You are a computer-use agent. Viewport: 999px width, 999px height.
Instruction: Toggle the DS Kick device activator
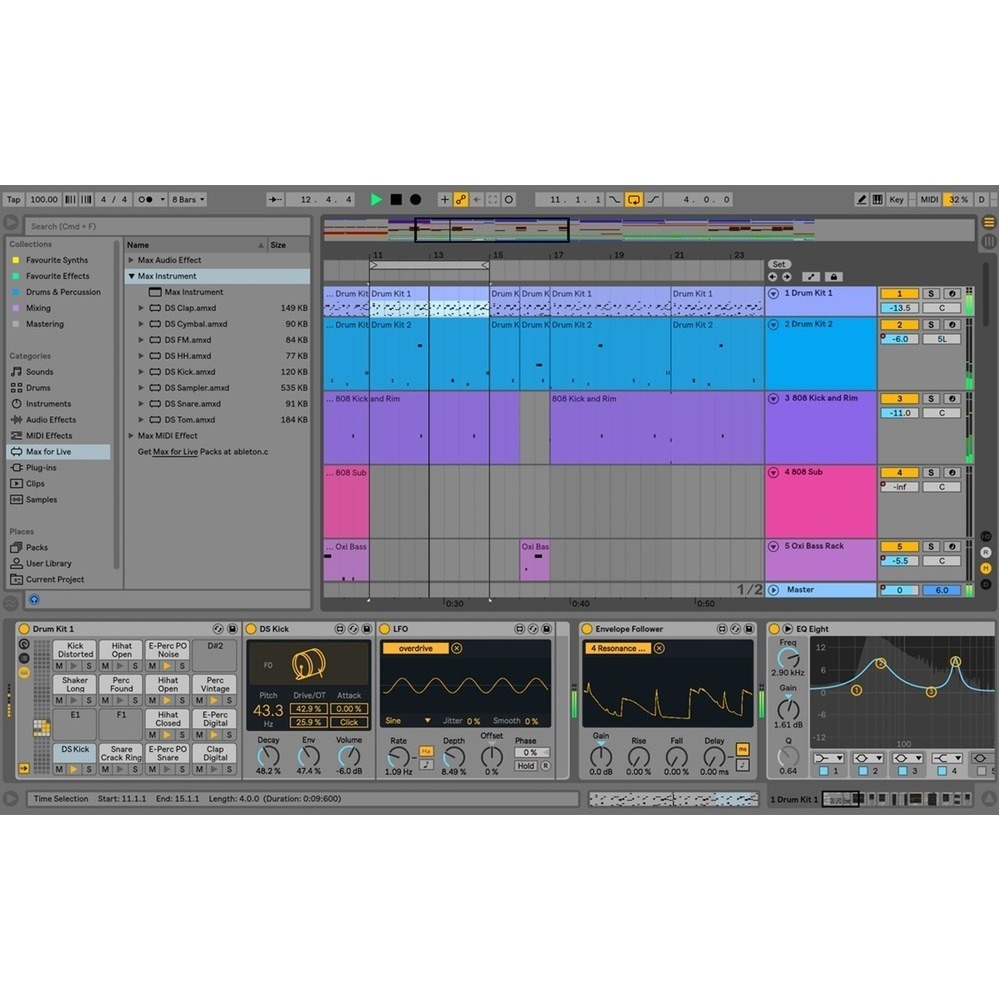point(251,629)
